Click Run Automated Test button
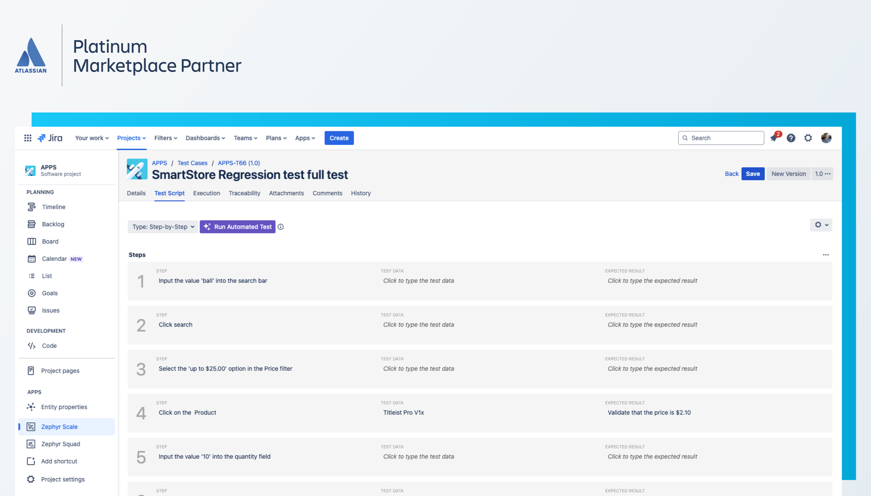The width and height of the screenshot is (871, 496). click(x=238, y=227)
